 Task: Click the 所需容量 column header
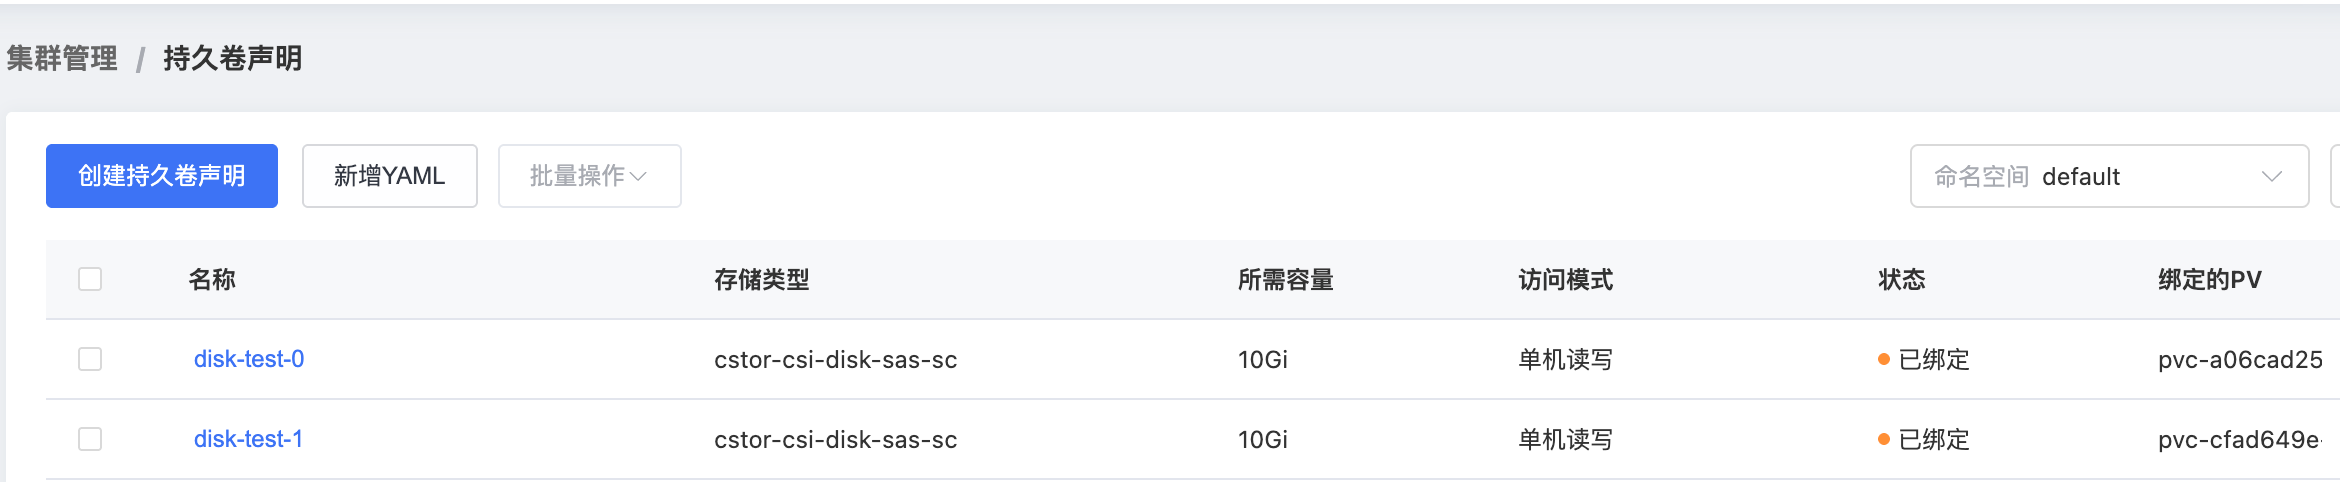click(1285, 280)
